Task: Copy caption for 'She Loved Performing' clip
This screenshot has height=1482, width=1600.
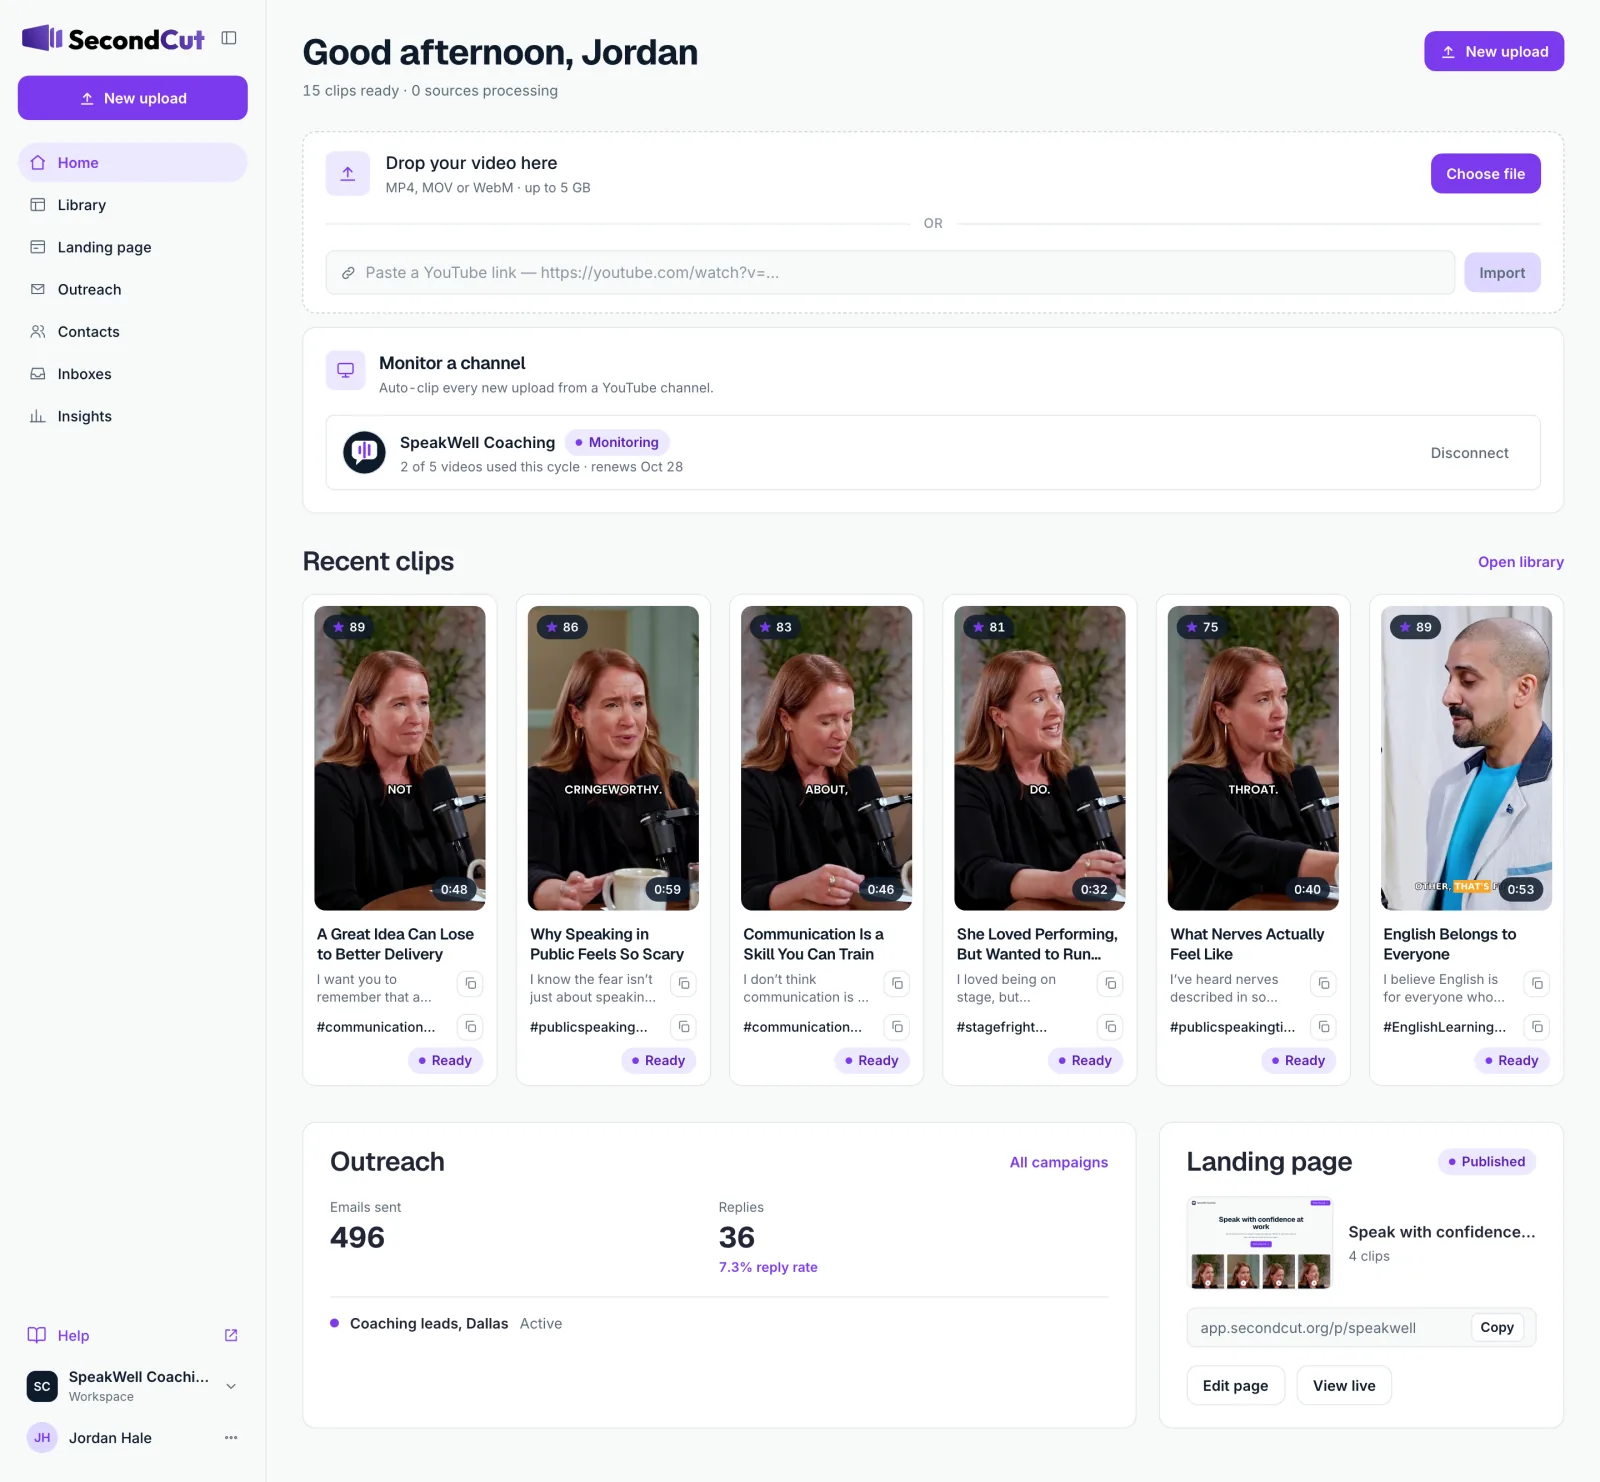Action: (1111, 984)
